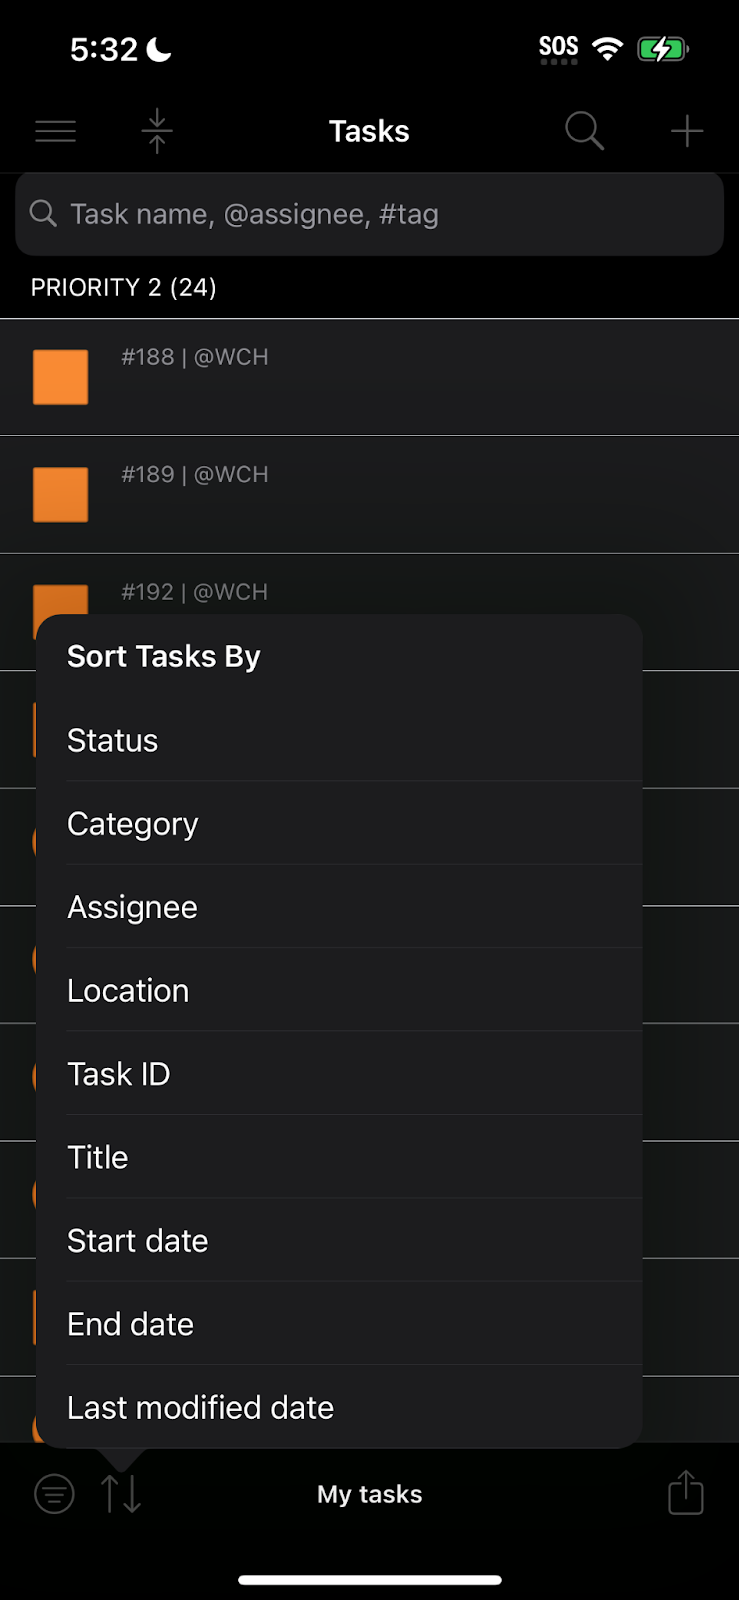Add a new task with plus icon

click(687, 131)
